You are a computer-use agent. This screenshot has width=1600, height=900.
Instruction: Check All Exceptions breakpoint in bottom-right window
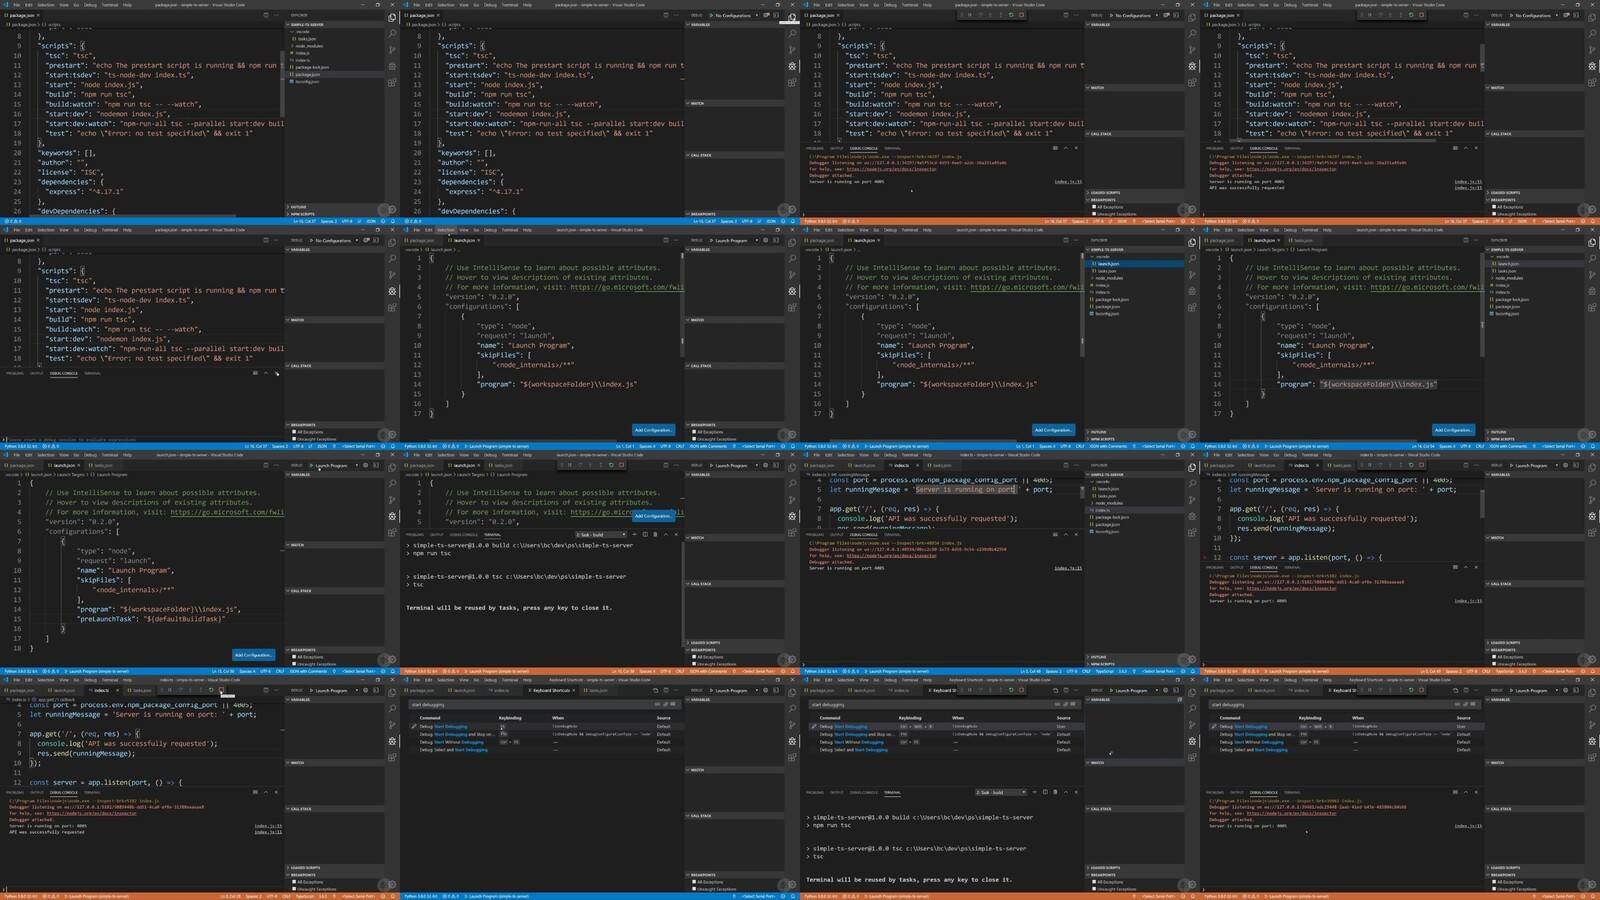point(1493,882)
